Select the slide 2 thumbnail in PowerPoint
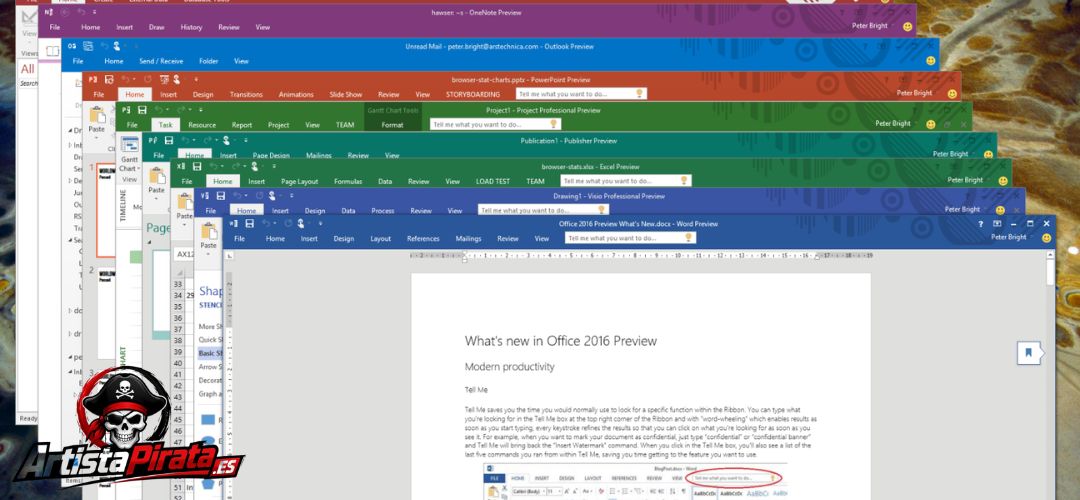This screenshot has width=1080, height=500. click(x=106, y=313)
